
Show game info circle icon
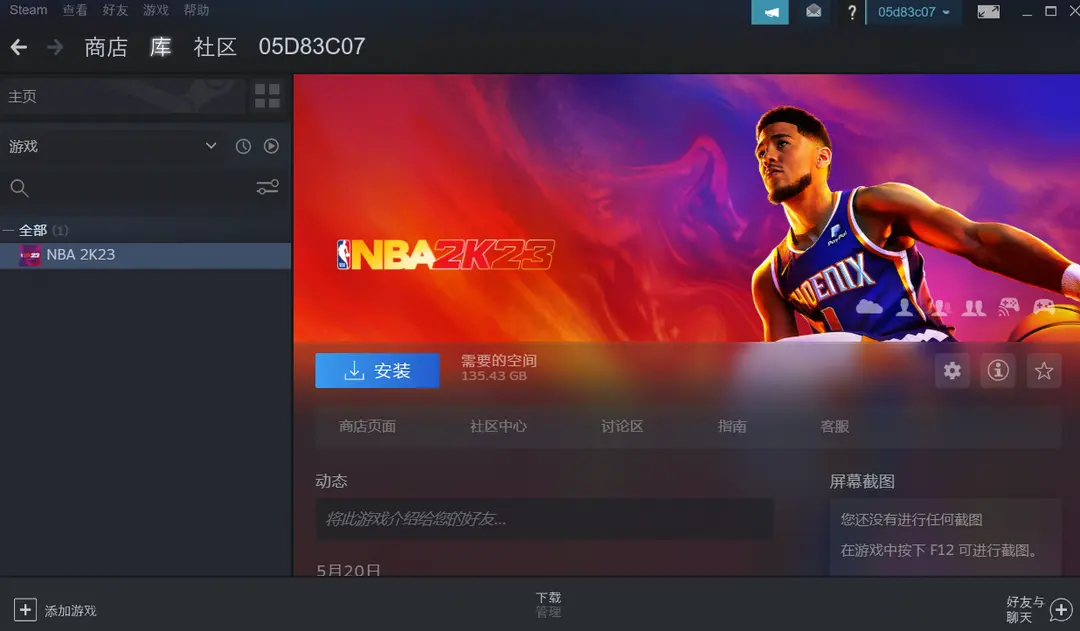coord(998,371)
